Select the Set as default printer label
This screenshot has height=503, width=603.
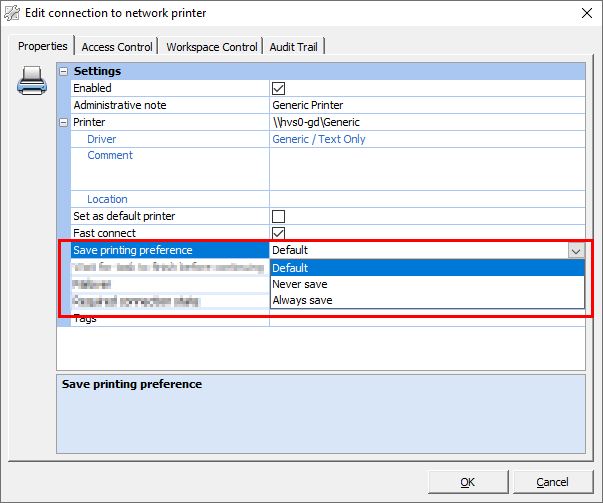coord(170,216)
